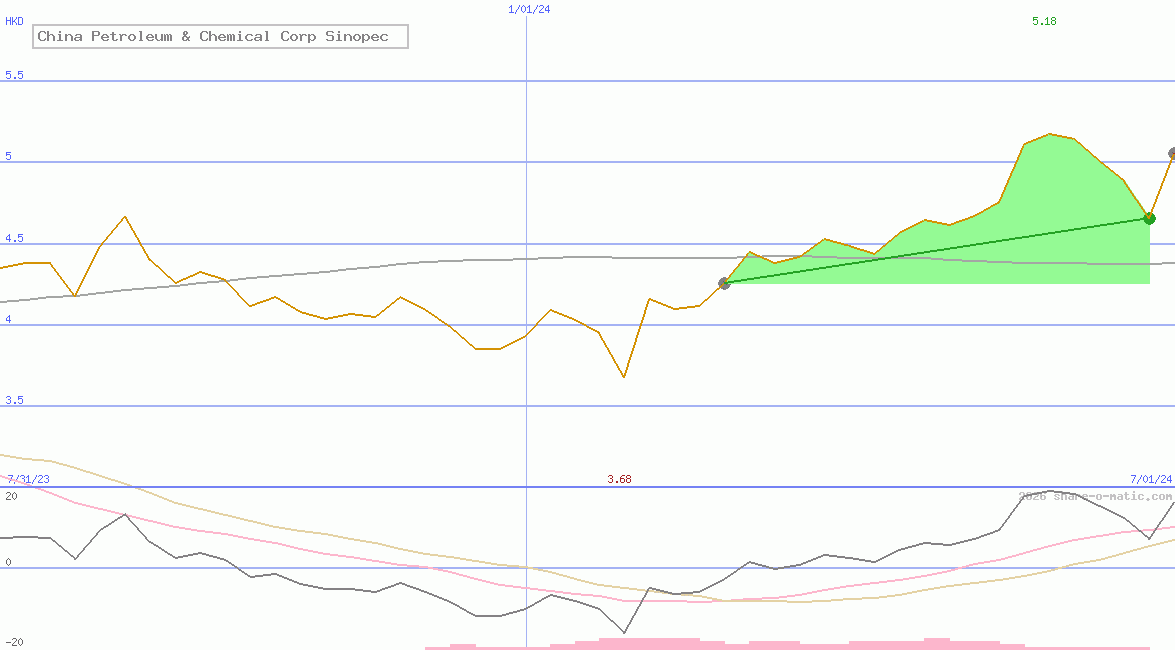Viewport: 1175px width, 650px height.
Task: Click the China Petroleum & Chemical Corp Sinopec title box
Action: coord(220,37)
